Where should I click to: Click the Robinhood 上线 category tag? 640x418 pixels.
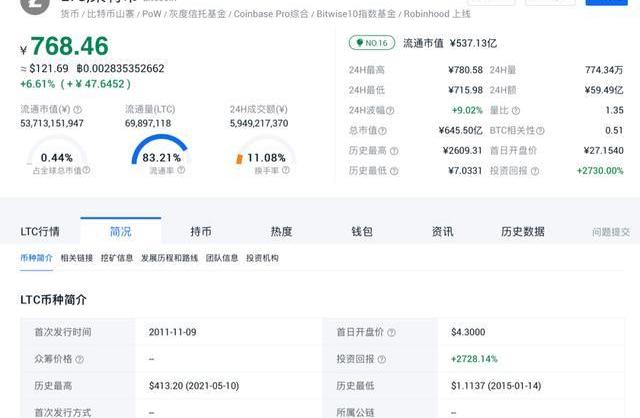click(437, 14)
